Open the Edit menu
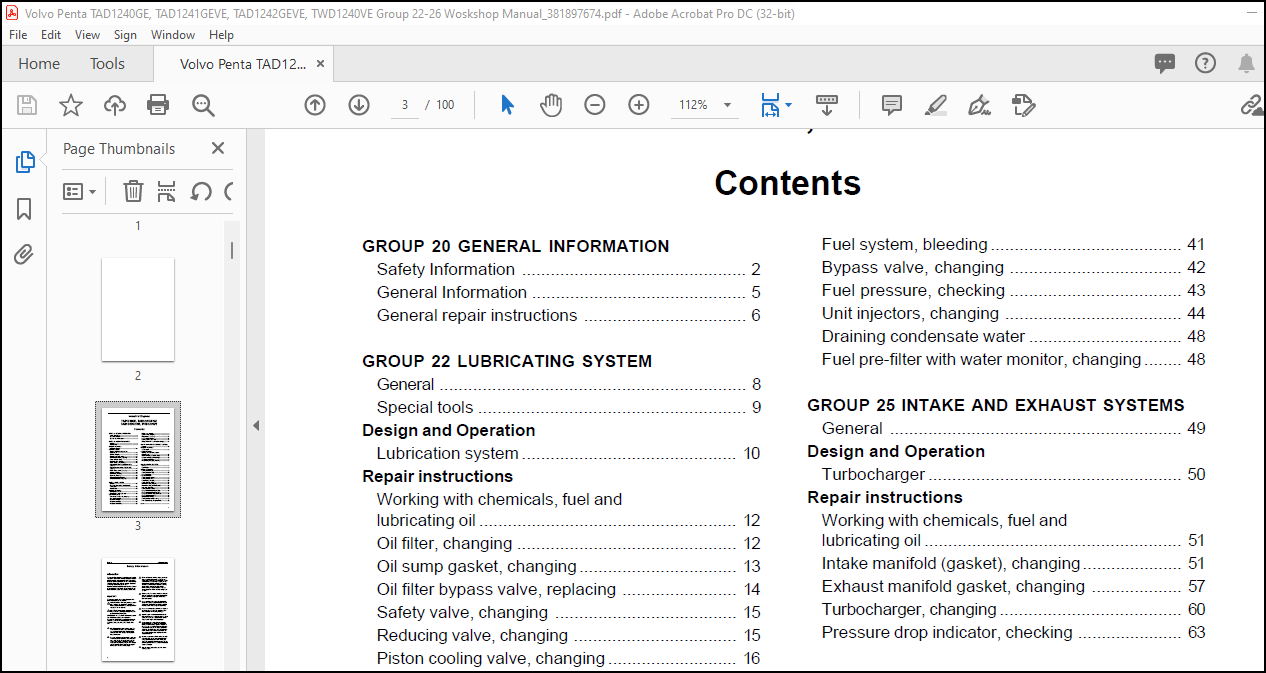 (x=51, y=34)
